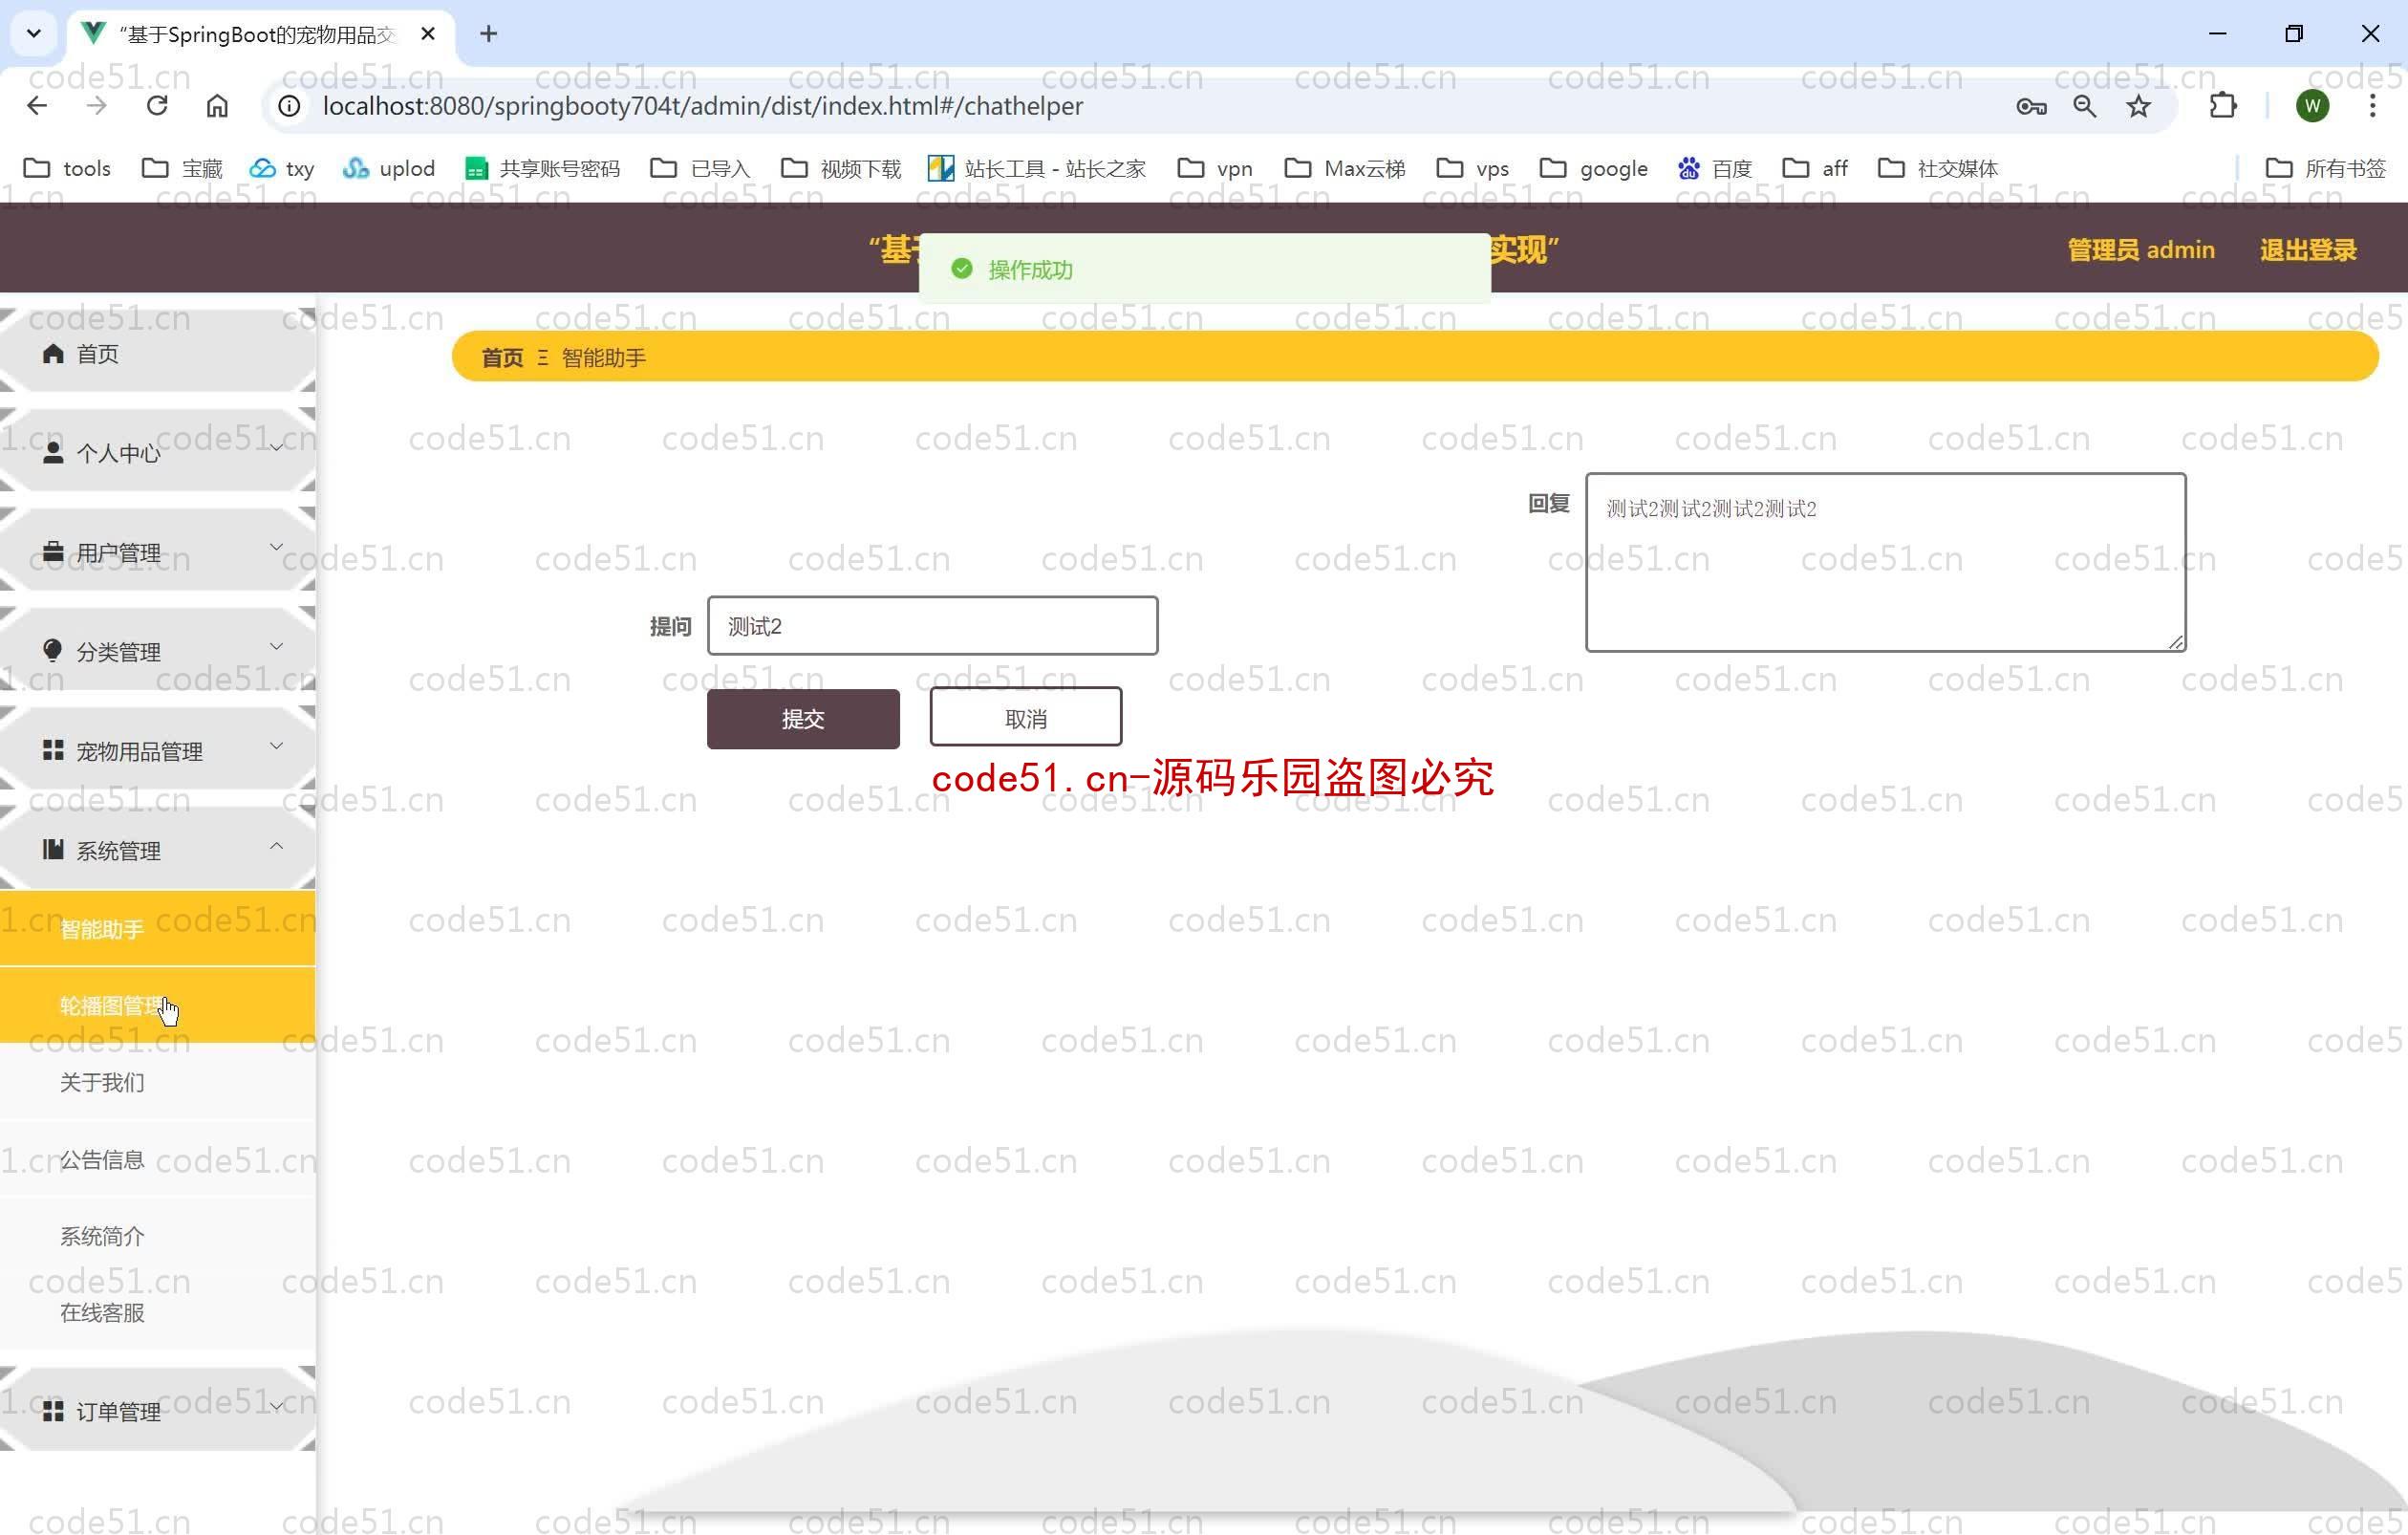Select 轮播图管理 in sidebar
2408x1535 pixels.
tap(158, 1005)
